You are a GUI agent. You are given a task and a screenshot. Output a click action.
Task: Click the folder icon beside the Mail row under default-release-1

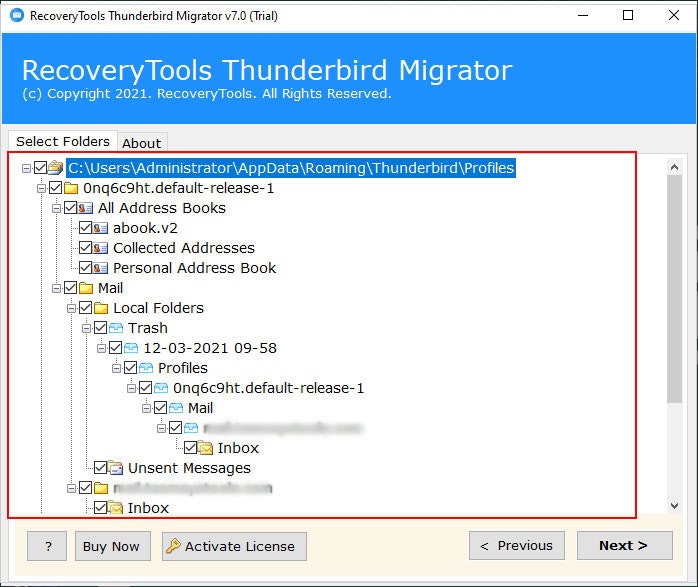click(x=86, y=288)
